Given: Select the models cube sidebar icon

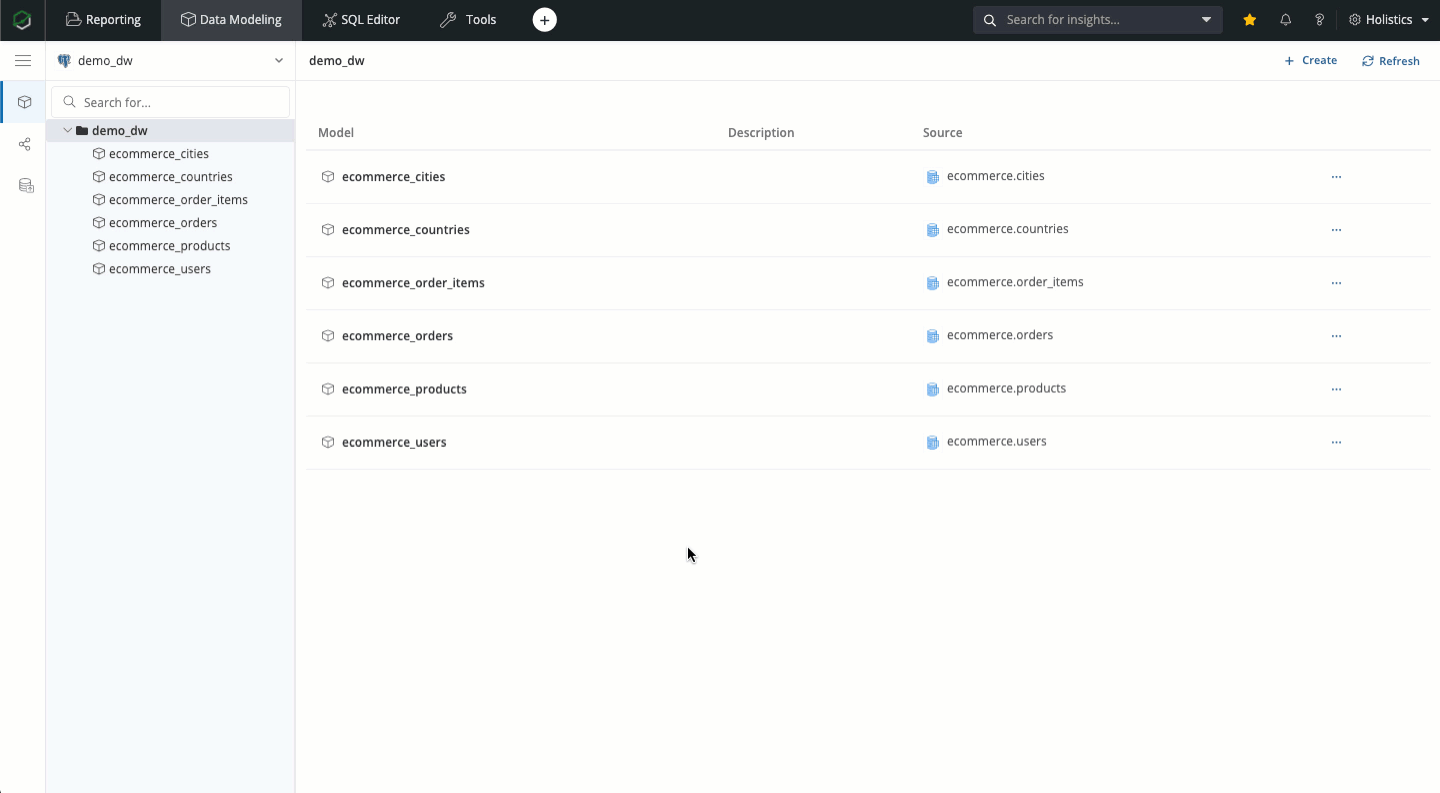Looking at the screenshot, I should [x=25, y=102].
